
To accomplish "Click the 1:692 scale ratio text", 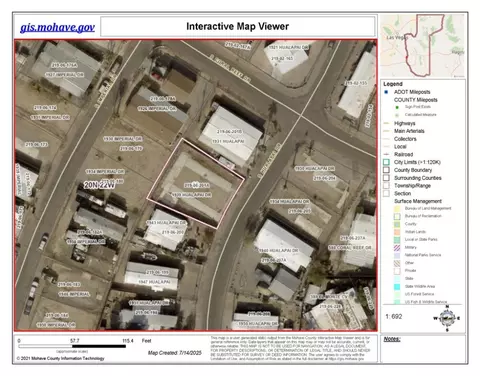I will [394, 317].
